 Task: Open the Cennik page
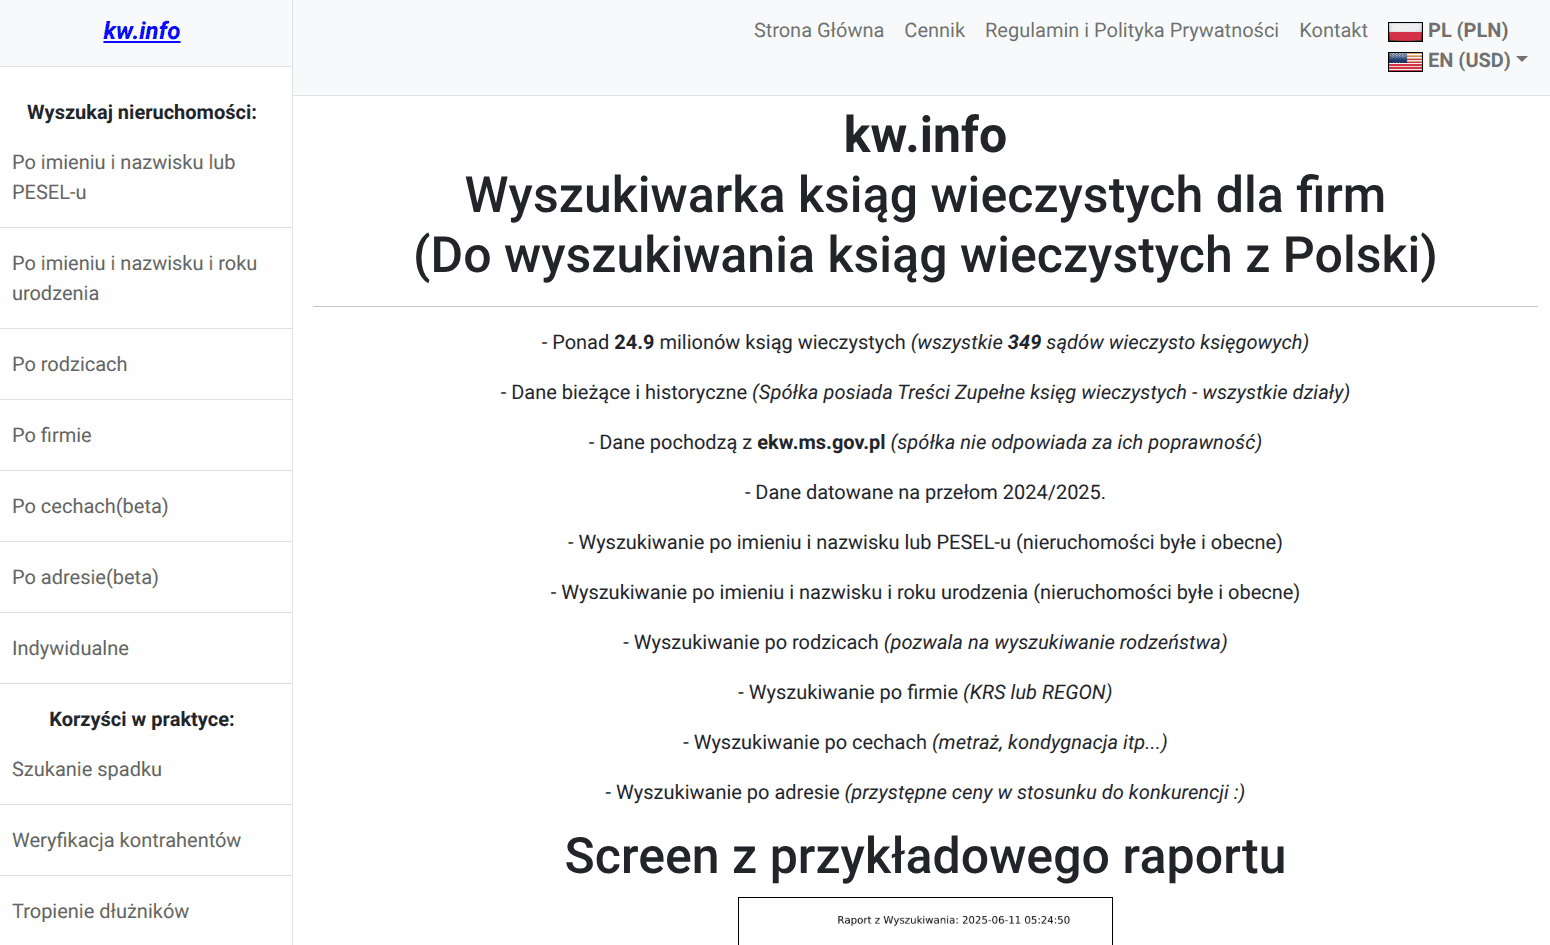coord(934,30)
